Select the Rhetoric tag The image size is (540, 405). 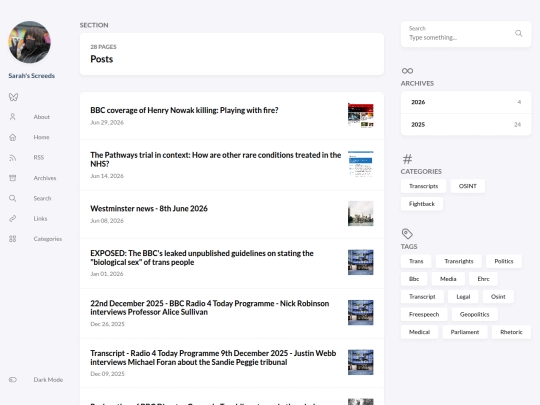click(x=511, y=332)
